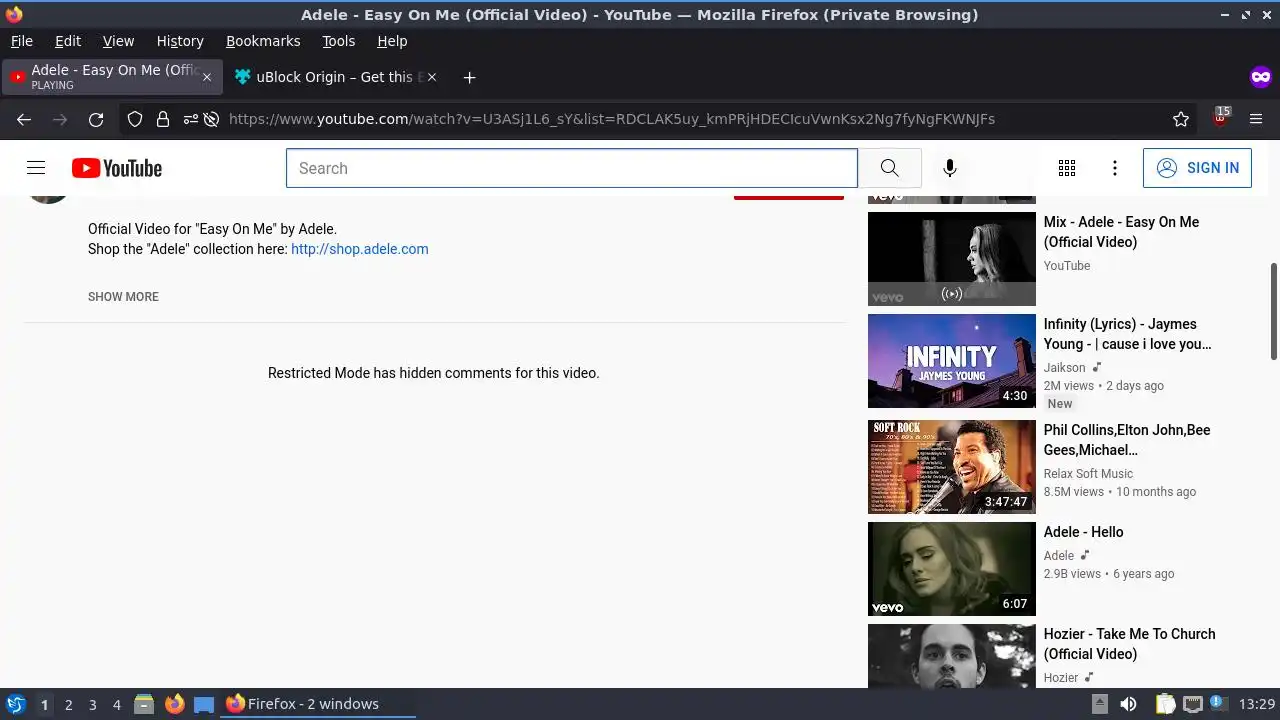Open the Adele - Hello title link

pyautogui.click(x=1084, y=532)
